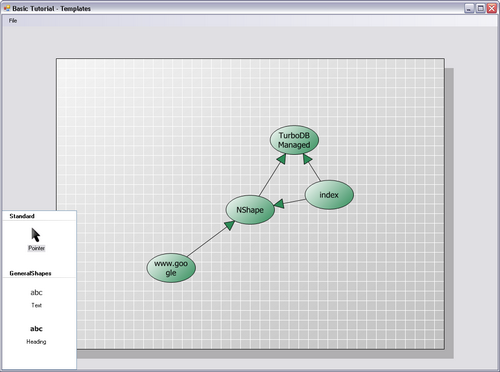
Task: Close the Basic Tutorial window
Action: click(492, 8)
